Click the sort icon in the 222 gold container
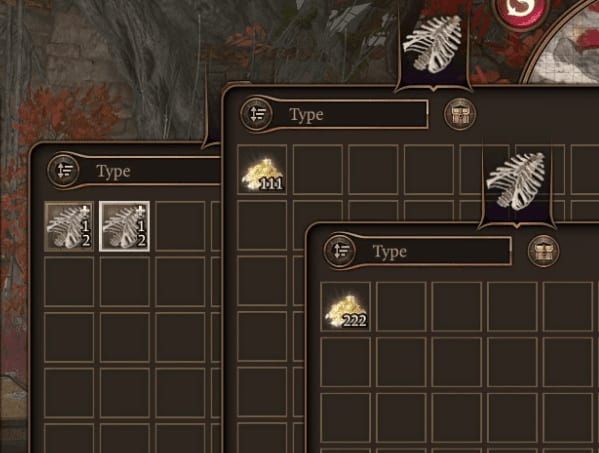599x453 pixels. [x=339, y=251]
